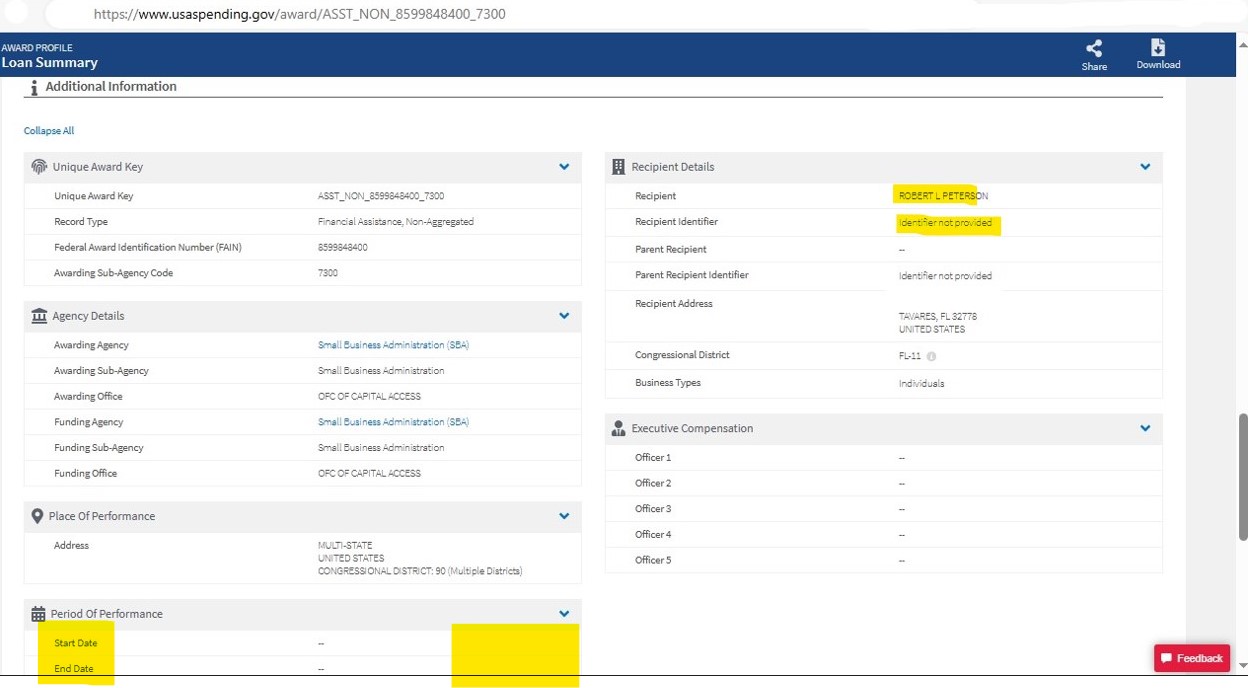Open Awarding Agency Small Business Administration link
The image size is (1248, 688).
(393, 345)
